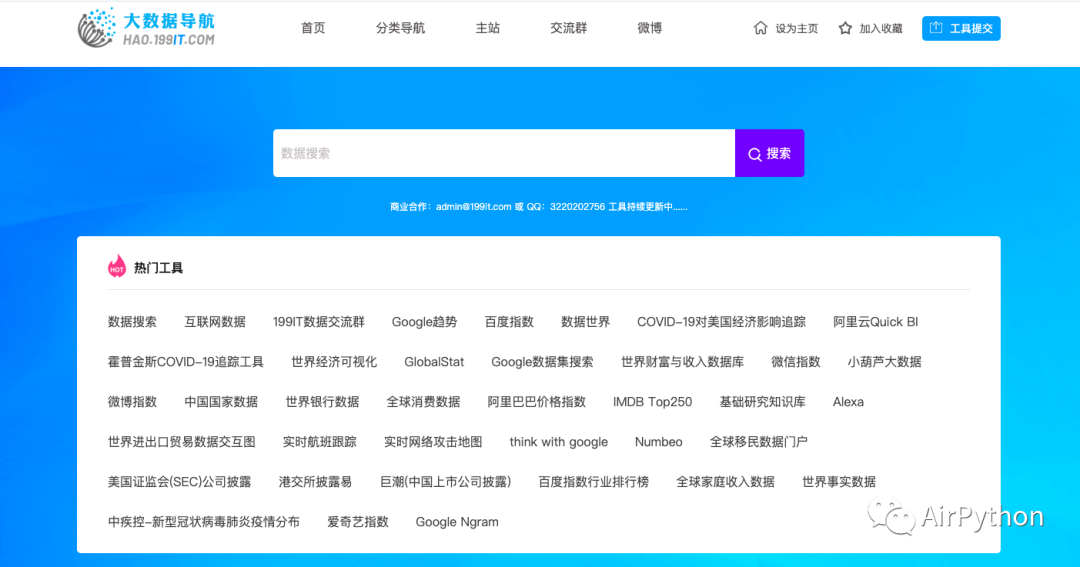Click the 加入收藏 link

click(x=881, y=28)
